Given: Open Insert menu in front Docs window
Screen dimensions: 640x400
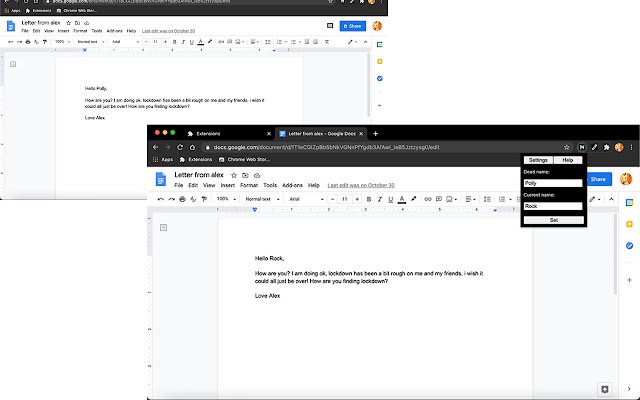Looking at the screenshot, I should tap(227, 185).
